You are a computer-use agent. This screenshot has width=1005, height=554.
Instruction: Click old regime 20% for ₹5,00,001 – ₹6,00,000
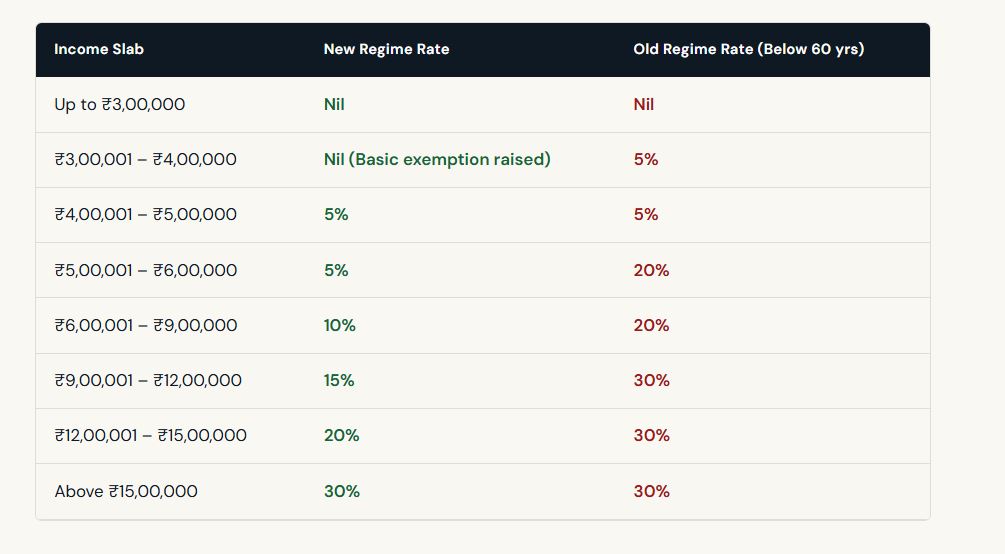pyautogui.click(x=651, y=270)
